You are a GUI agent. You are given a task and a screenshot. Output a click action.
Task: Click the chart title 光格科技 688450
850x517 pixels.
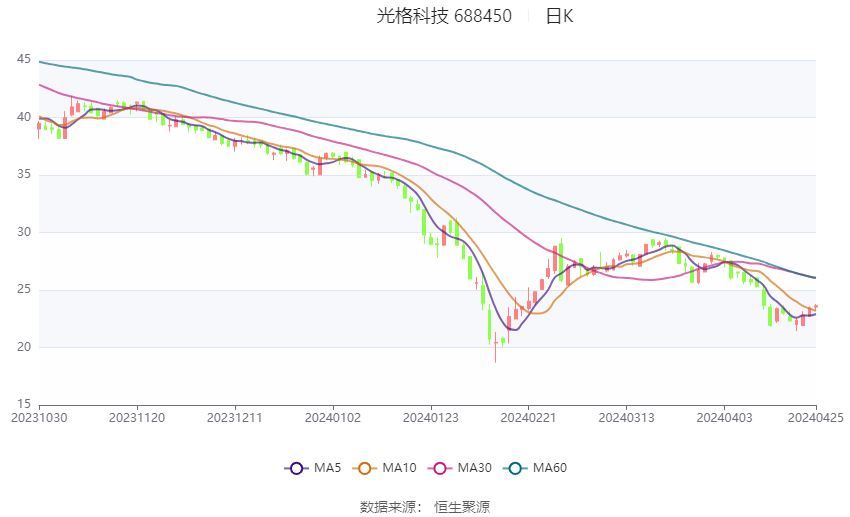(444, 16)
